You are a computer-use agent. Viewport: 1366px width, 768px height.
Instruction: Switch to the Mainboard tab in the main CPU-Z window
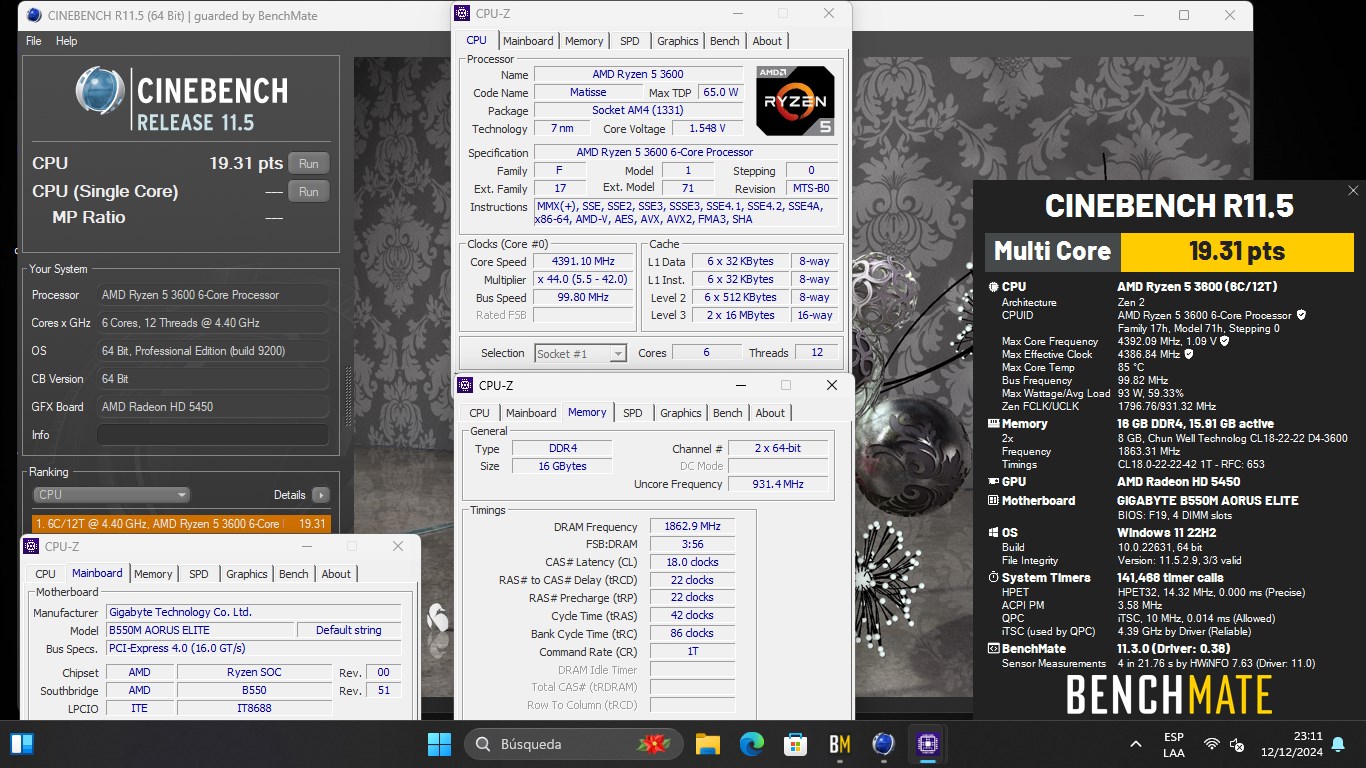click(x=528, y=41)
